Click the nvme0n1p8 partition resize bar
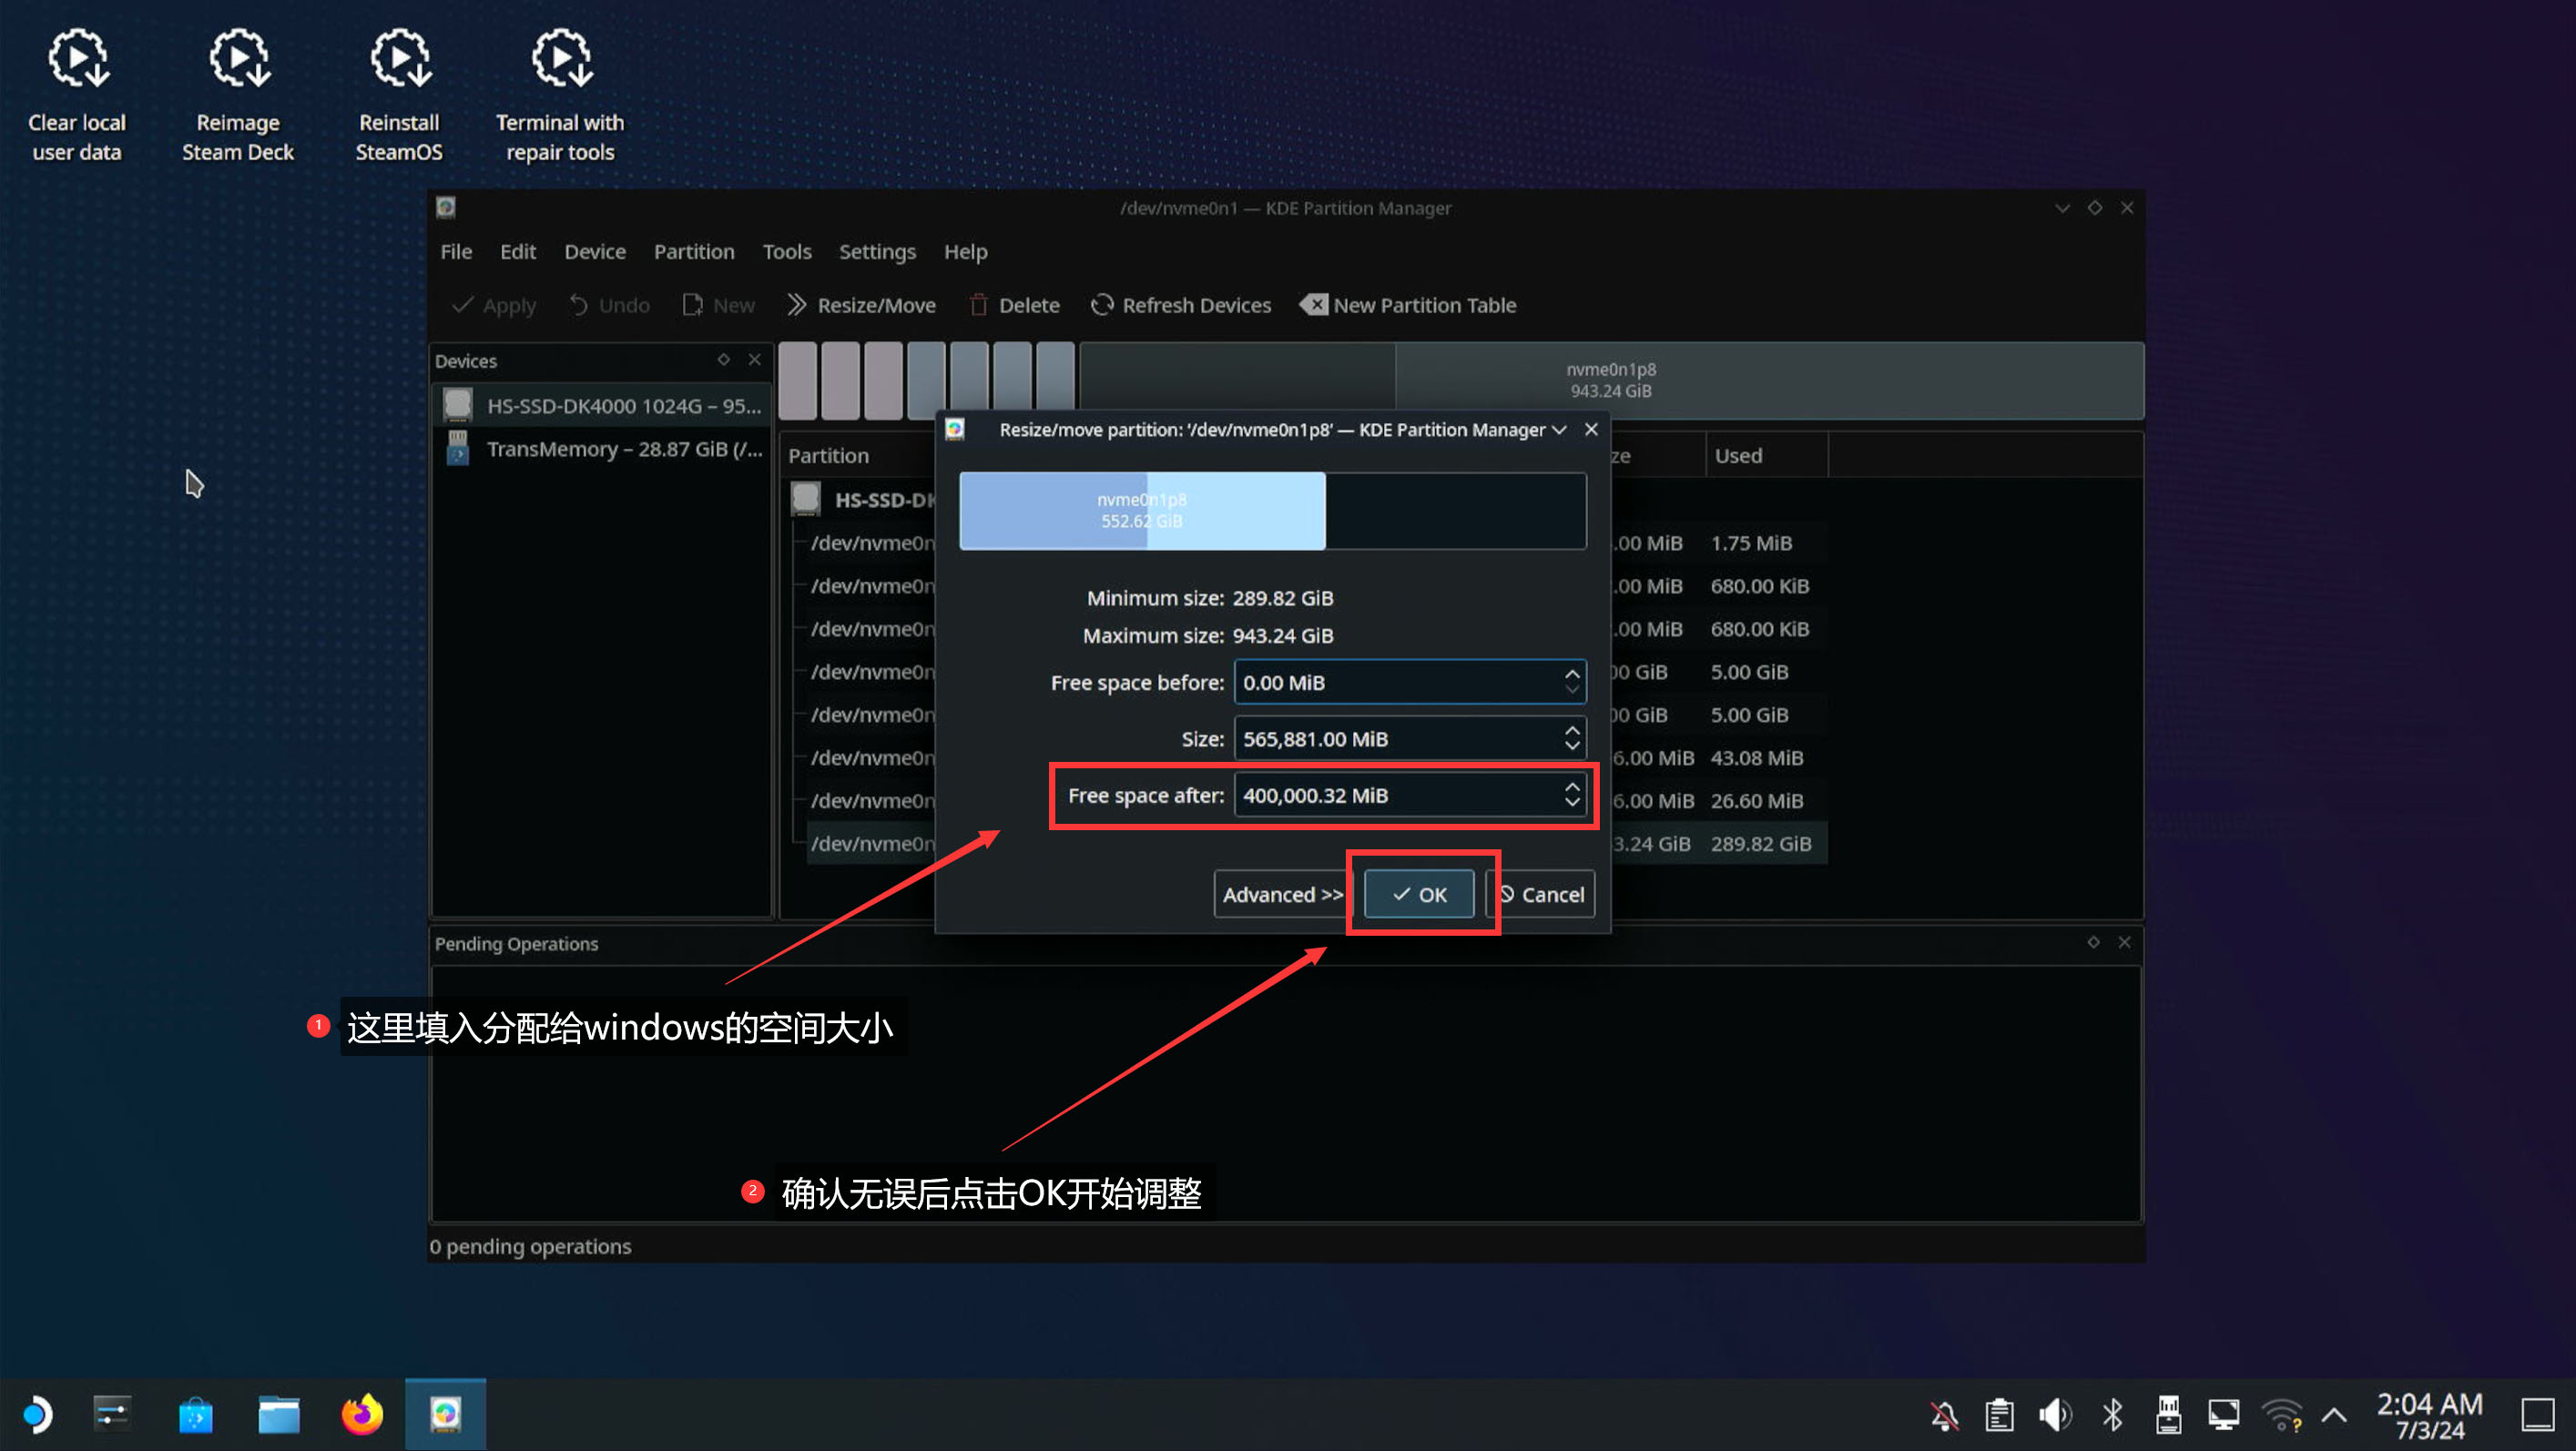This screenshot has width=2576, height=1451. (1142, 511)
